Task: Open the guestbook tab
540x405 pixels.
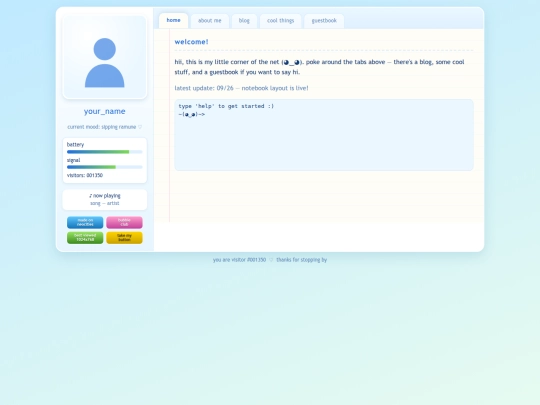Action: tap(324, 21)
